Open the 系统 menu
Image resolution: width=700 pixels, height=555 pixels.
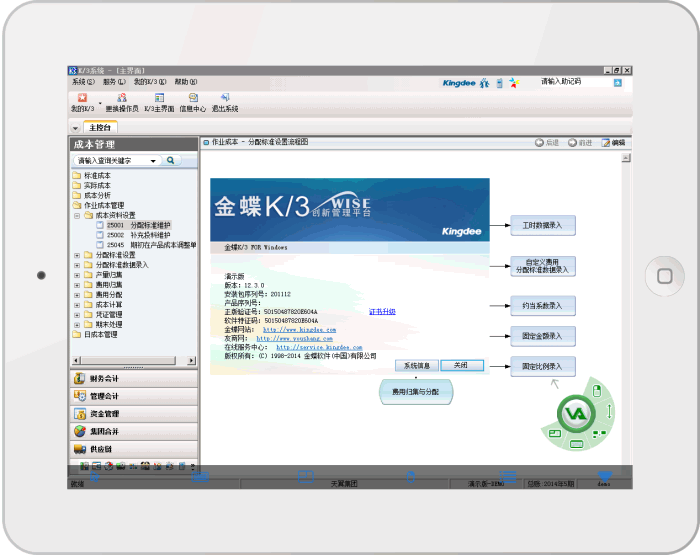point(83,82)
